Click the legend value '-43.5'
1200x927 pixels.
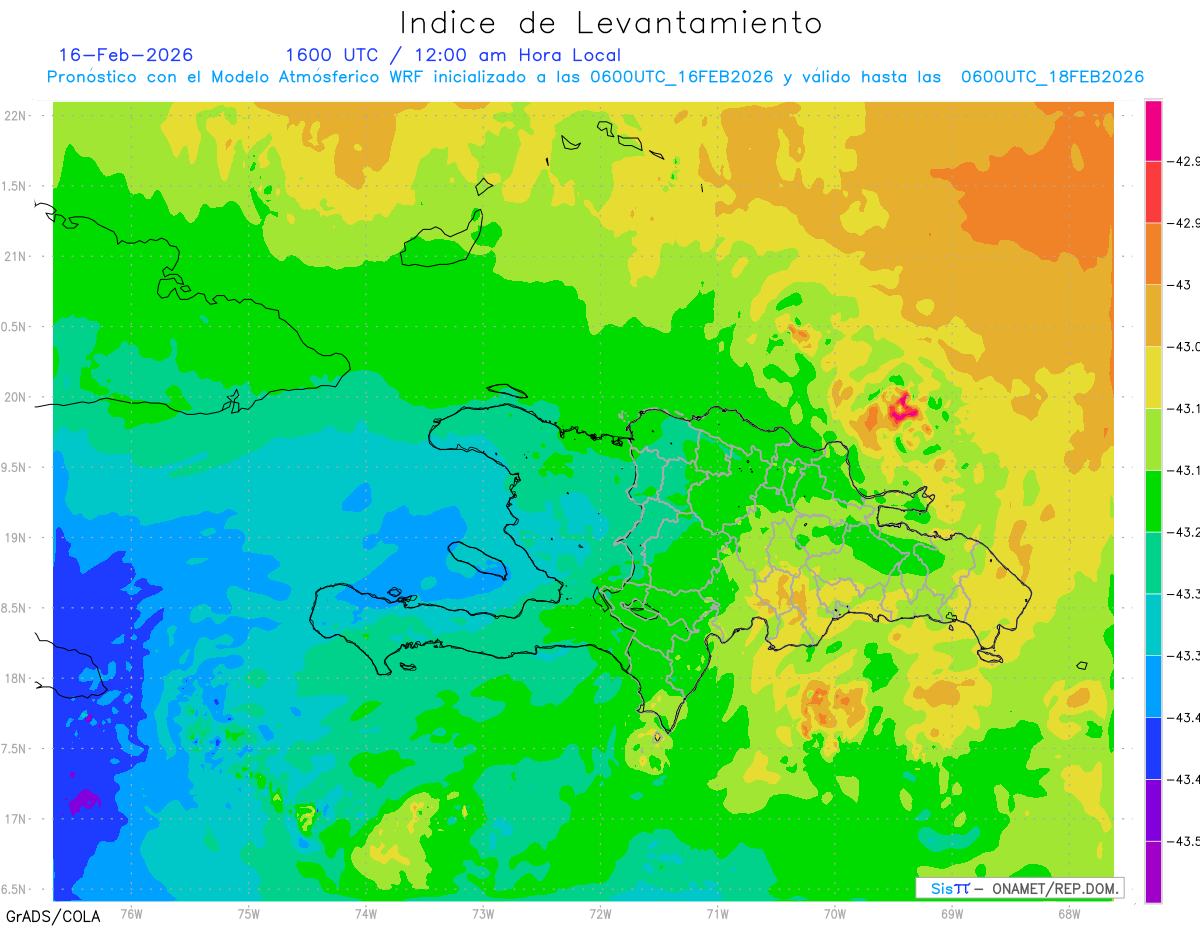(x=1186, y=841)
